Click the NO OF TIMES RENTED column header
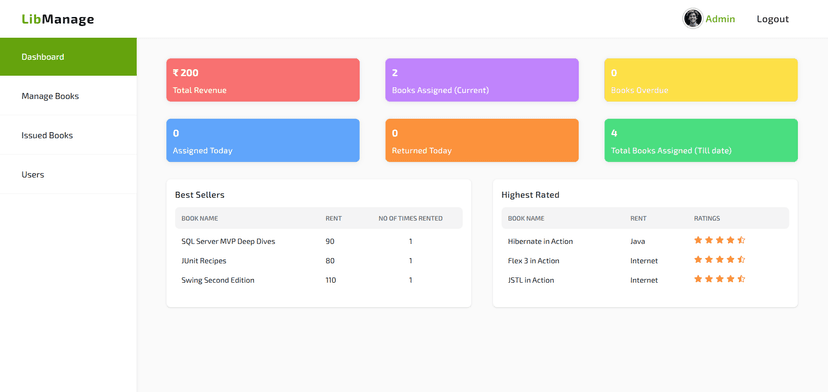This screenshot has width=828, height=392. tap(410, 218)
